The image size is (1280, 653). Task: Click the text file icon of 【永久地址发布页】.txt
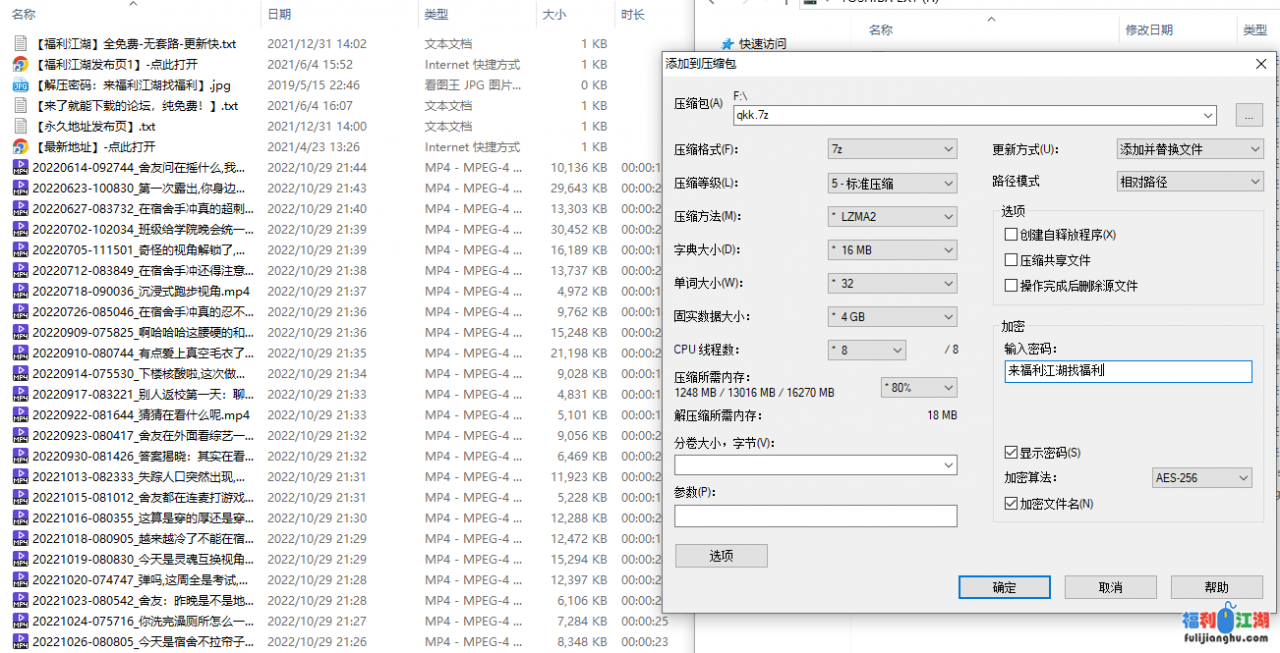(20, 127)
